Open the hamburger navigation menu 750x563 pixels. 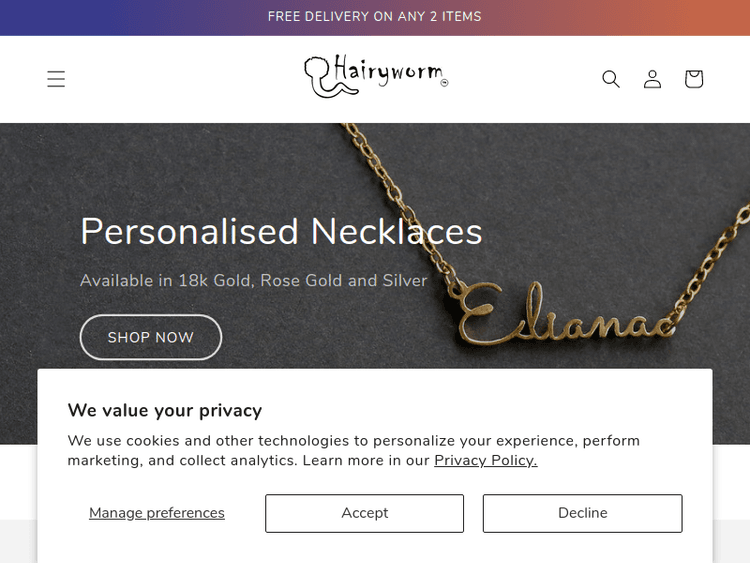56,79
